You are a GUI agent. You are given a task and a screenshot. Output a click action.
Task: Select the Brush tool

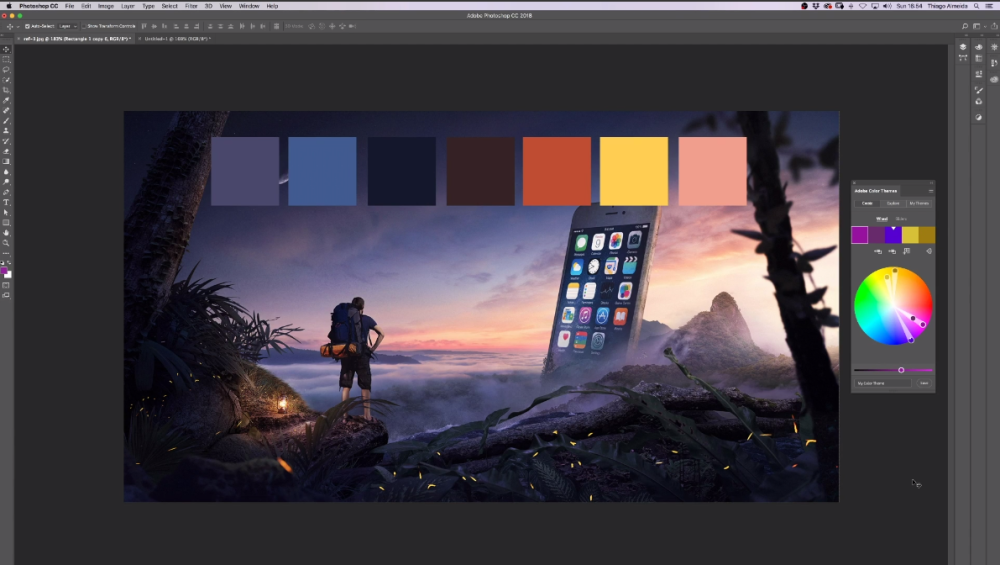6,121
